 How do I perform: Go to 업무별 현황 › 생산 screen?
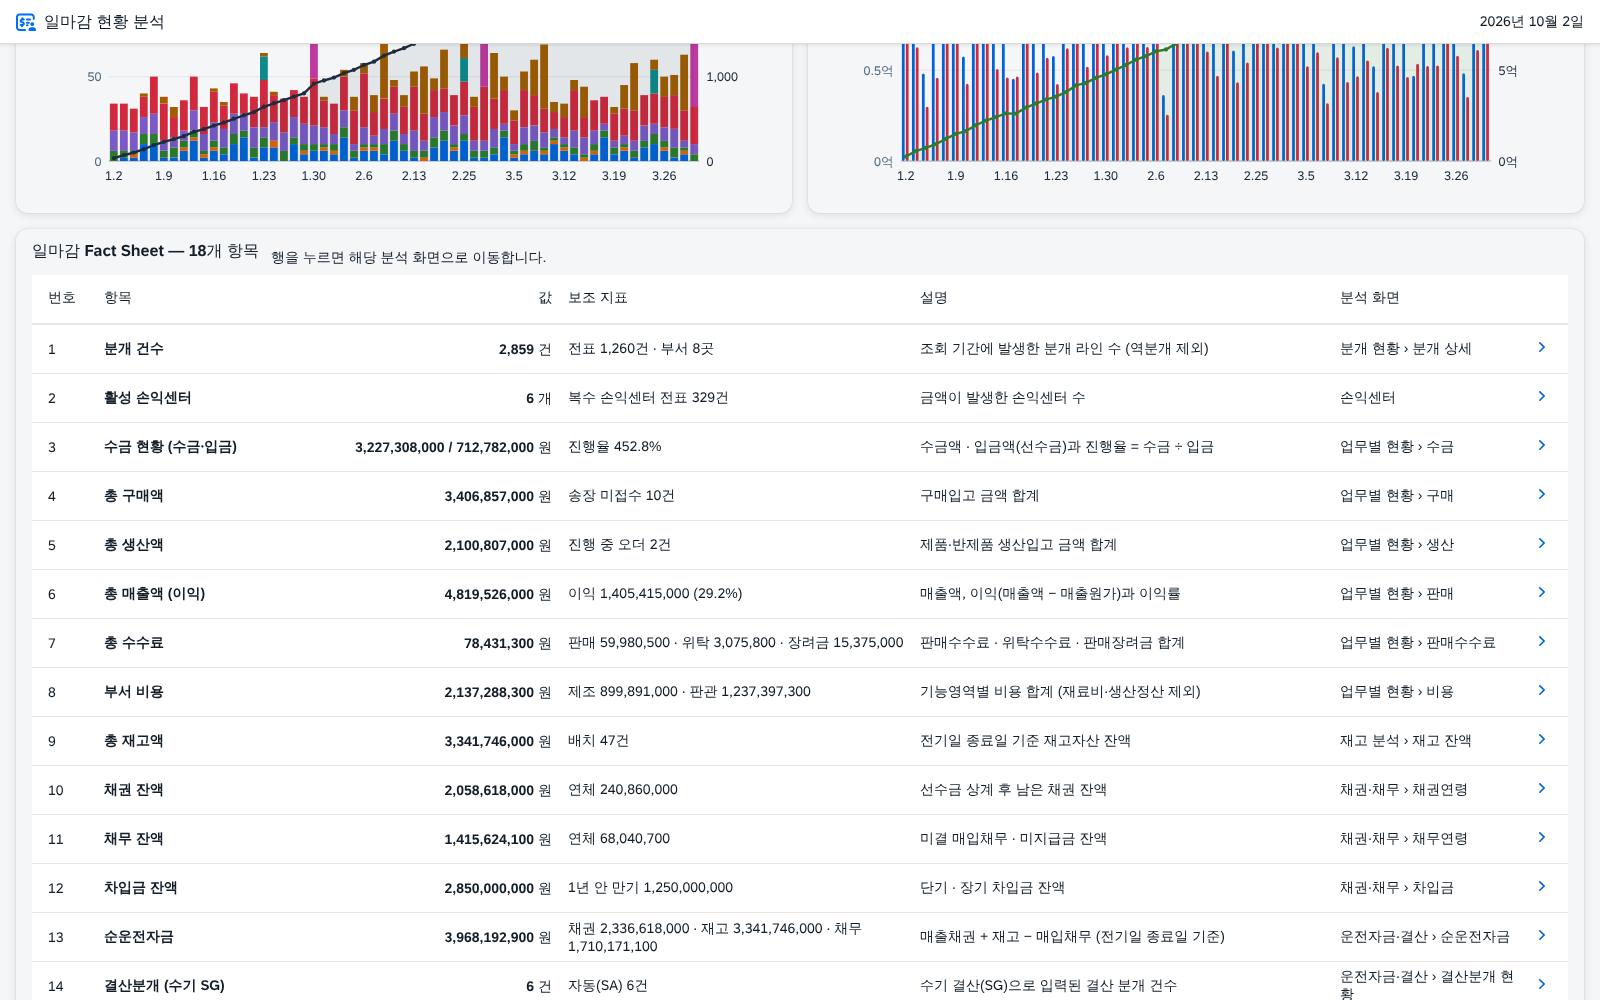[1397, 545]
